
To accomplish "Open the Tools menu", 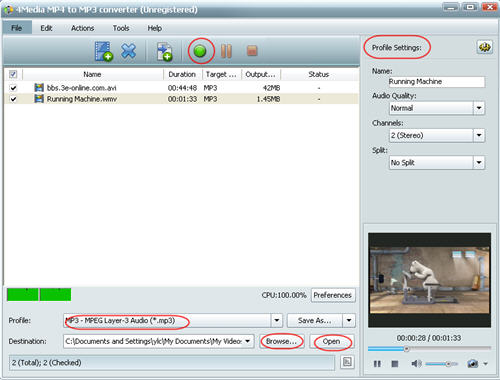I will [x=121, y=28].
